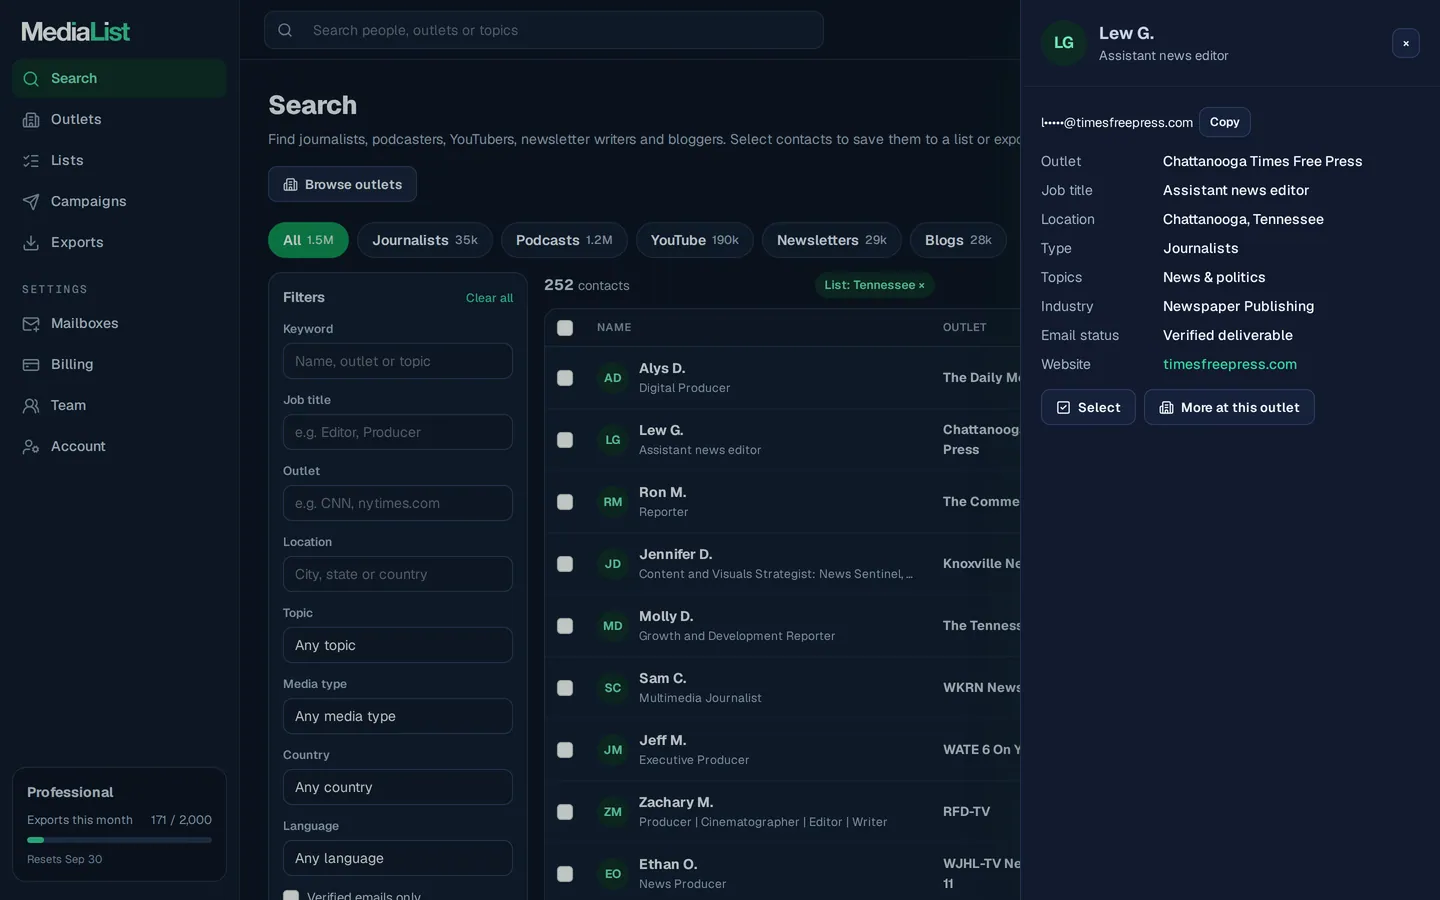Click the MediaList logo
Image resolution: width=1440 pixels, height=900 pixels.
point(76,32)
